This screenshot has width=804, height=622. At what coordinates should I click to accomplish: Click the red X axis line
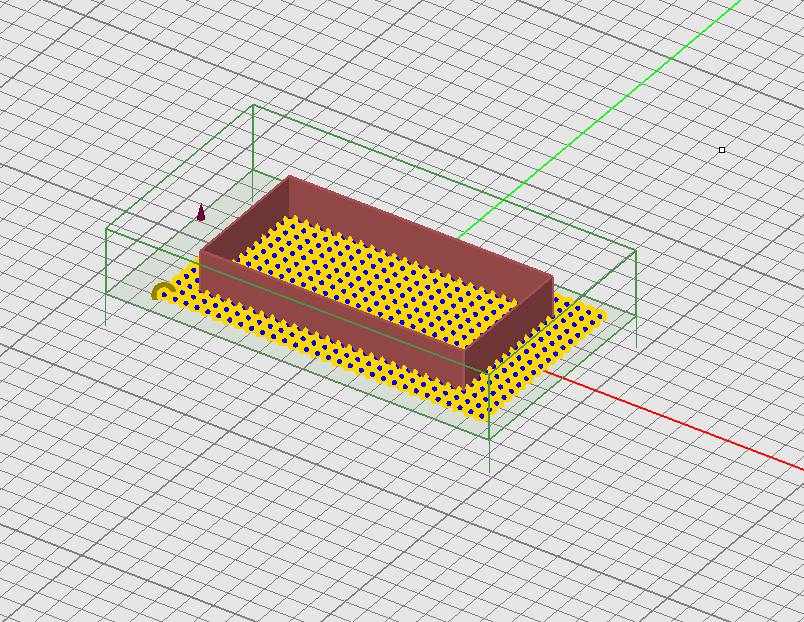pos(674,420)
